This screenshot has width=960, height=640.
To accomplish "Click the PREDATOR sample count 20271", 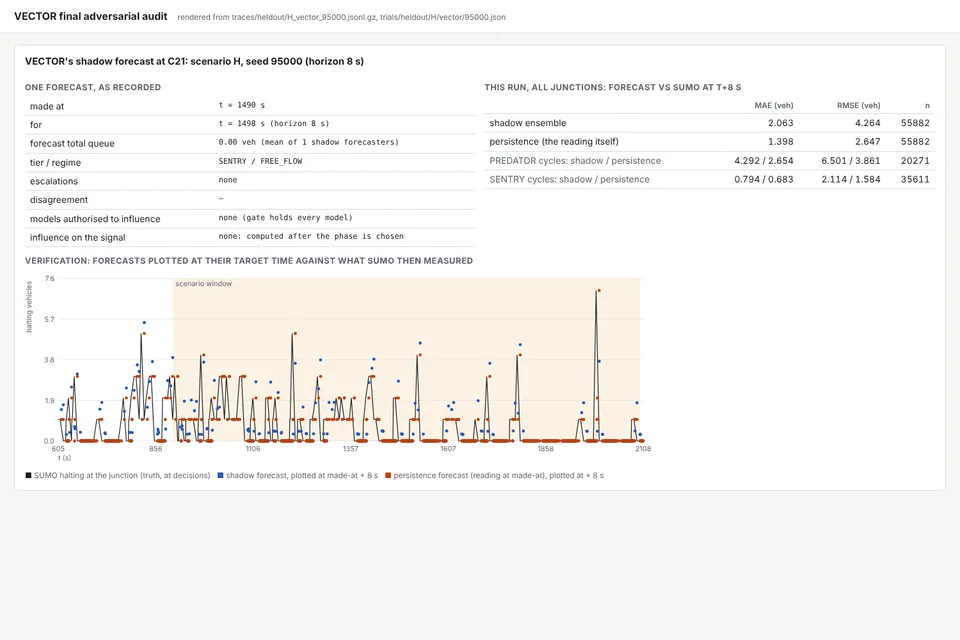I will tap(915, 160).
